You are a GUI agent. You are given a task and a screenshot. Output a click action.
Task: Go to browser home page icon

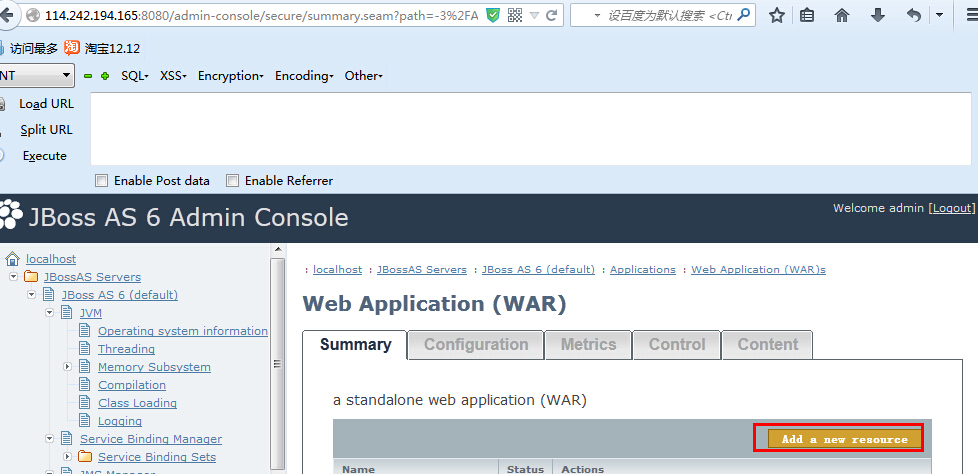842,16
